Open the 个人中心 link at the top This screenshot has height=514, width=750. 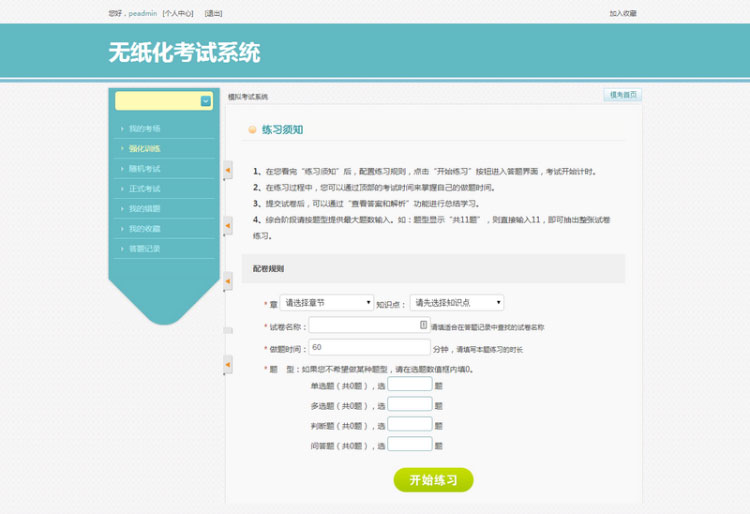[178, 13]
